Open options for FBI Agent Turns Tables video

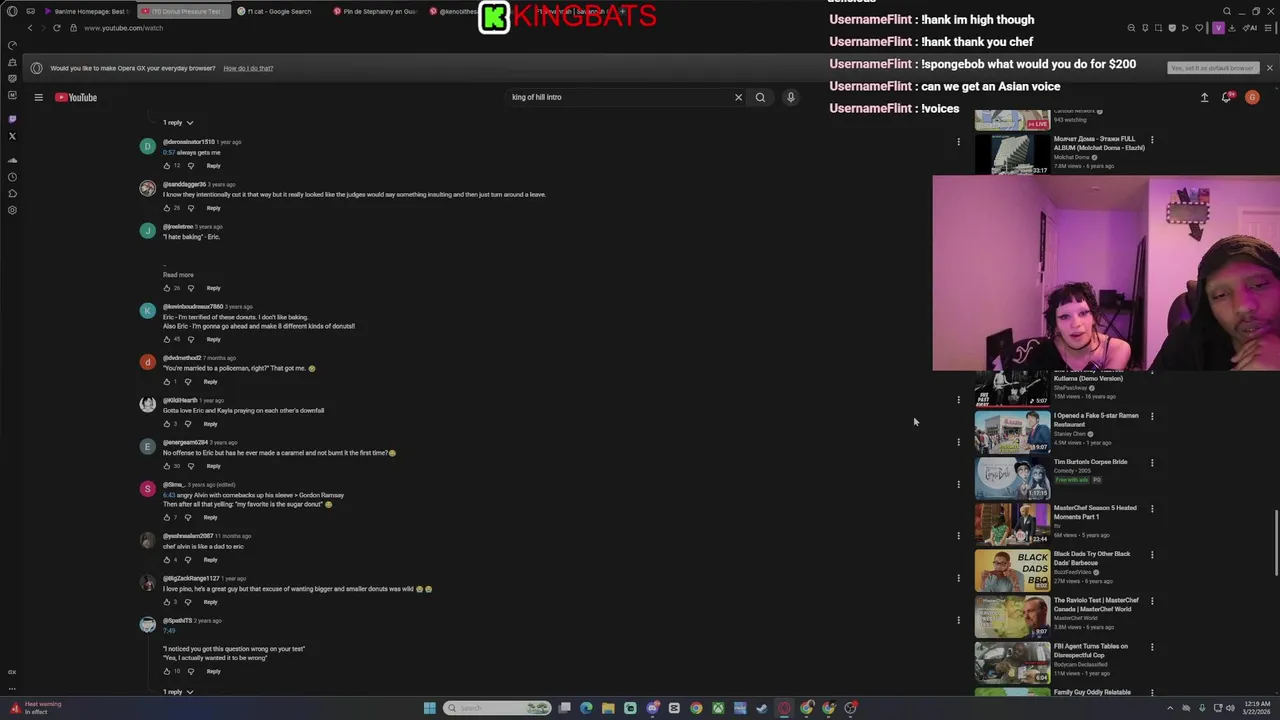tap(1152, 647)
